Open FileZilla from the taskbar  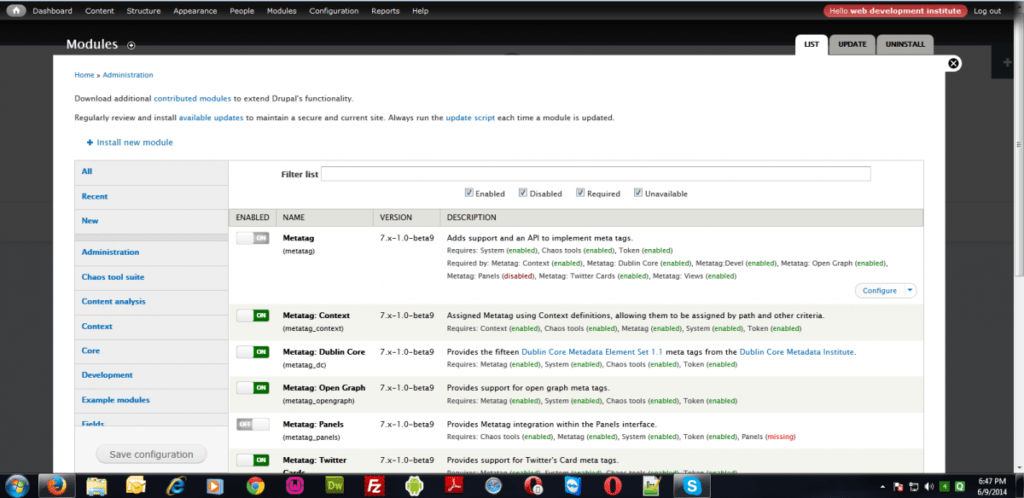(374, 485)
